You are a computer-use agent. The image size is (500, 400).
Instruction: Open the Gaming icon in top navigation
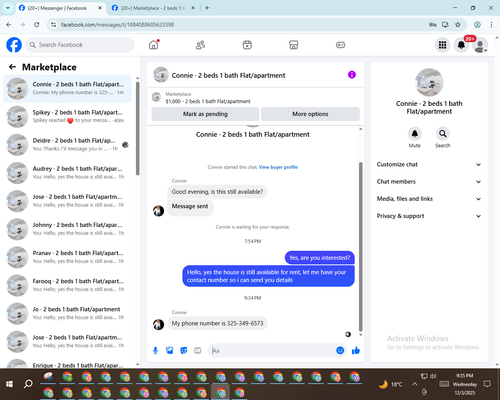(340, 45)
